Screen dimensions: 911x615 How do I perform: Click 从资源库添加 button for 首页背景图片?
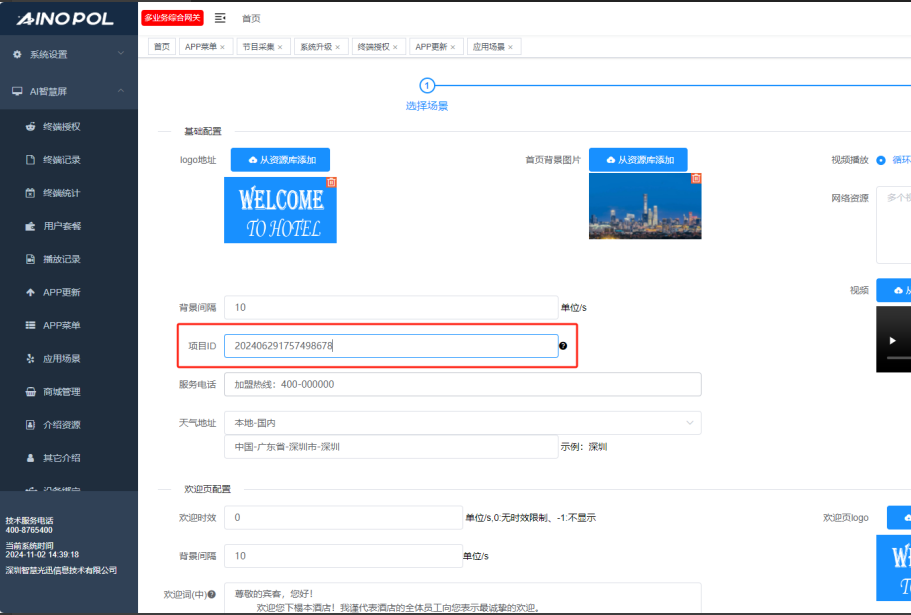click(x=638, y=160)
